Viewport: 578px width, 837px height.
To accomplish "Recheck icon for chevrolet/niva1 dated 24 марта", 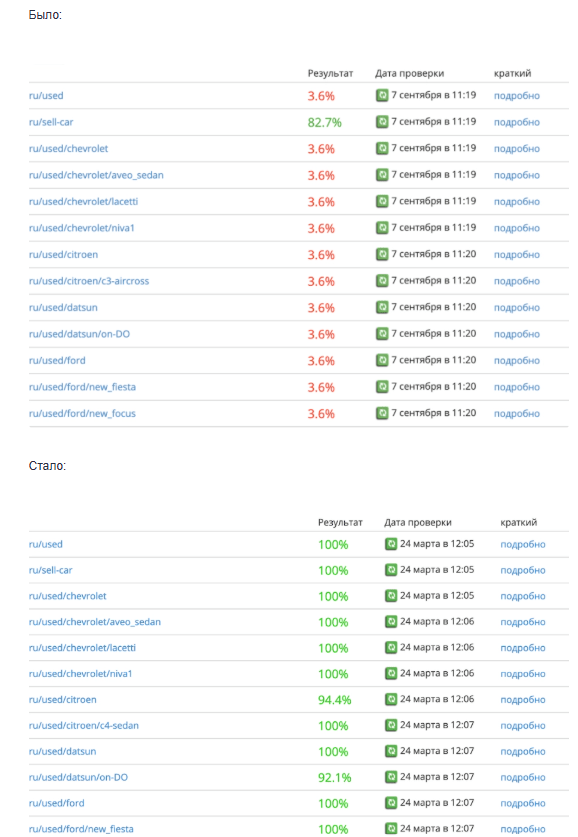I will pyautogui.click(x=391, y=674).
